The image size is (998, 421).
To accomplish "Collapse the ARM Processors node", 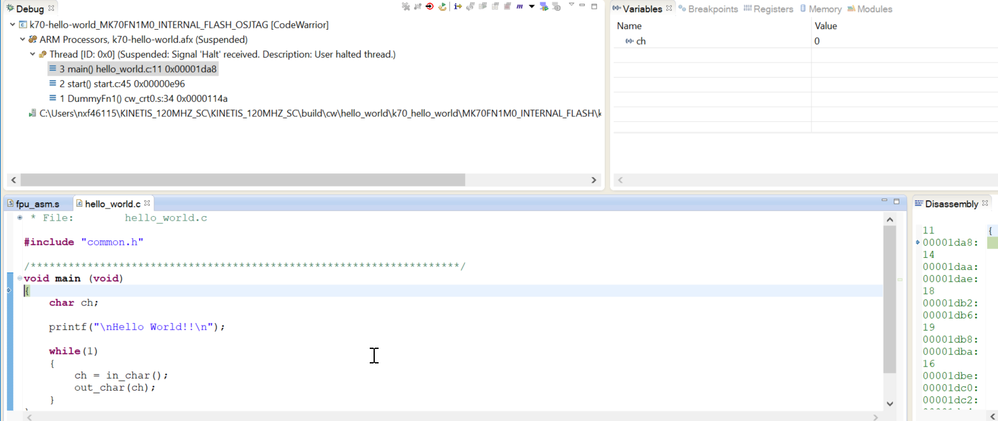I will point(23,39).
